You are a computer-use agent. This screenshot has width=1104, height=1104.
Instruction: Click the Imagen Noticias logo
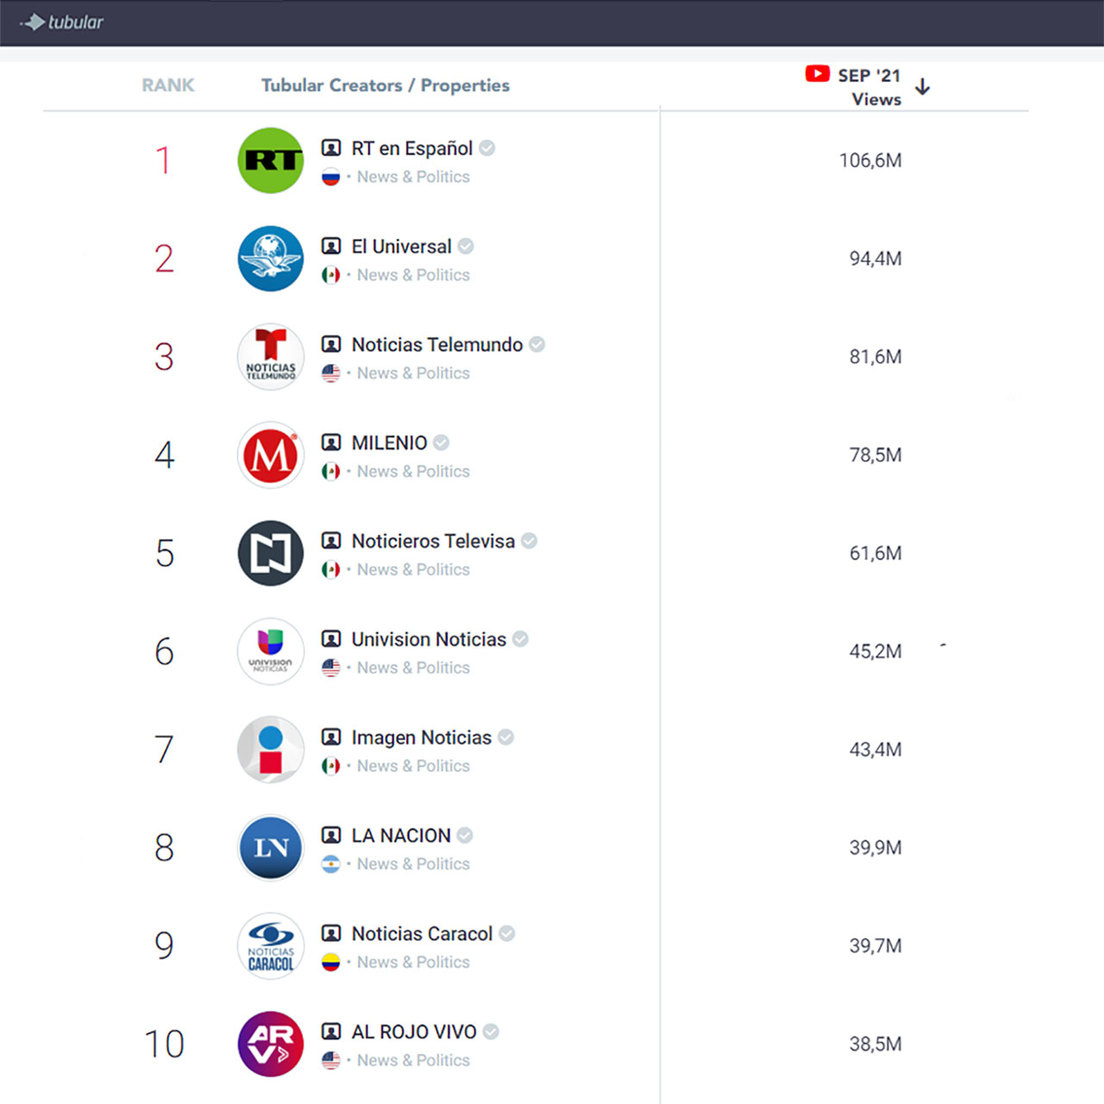coord(270,749)
